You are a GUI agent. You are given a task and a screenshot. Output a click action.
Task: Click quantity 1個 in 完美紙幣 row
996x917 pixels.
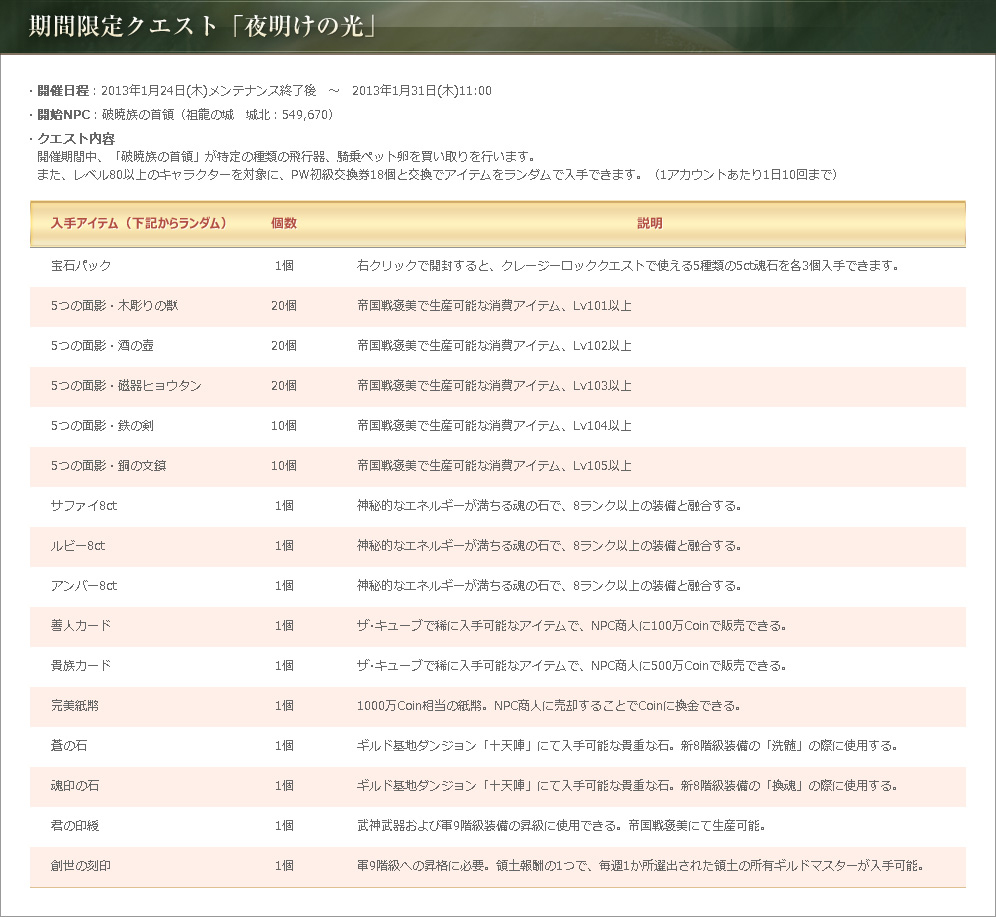[x=284, y=706]
